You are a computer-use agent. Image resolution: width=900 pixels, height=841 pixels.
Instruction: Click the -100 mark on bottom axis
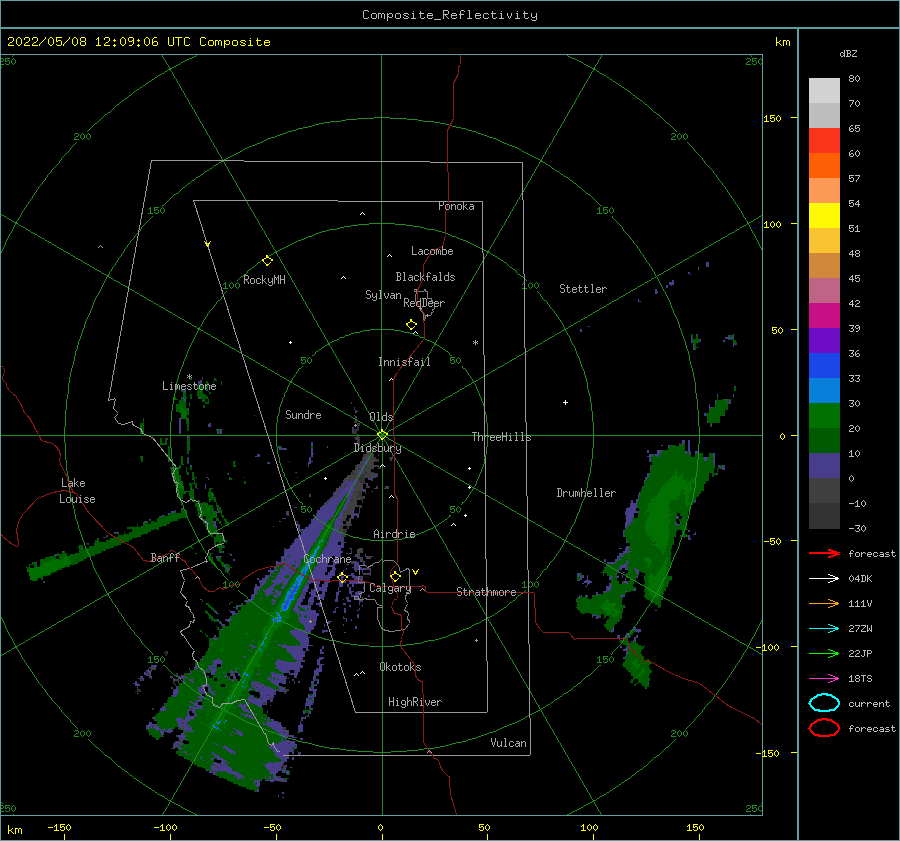[165, 827]
